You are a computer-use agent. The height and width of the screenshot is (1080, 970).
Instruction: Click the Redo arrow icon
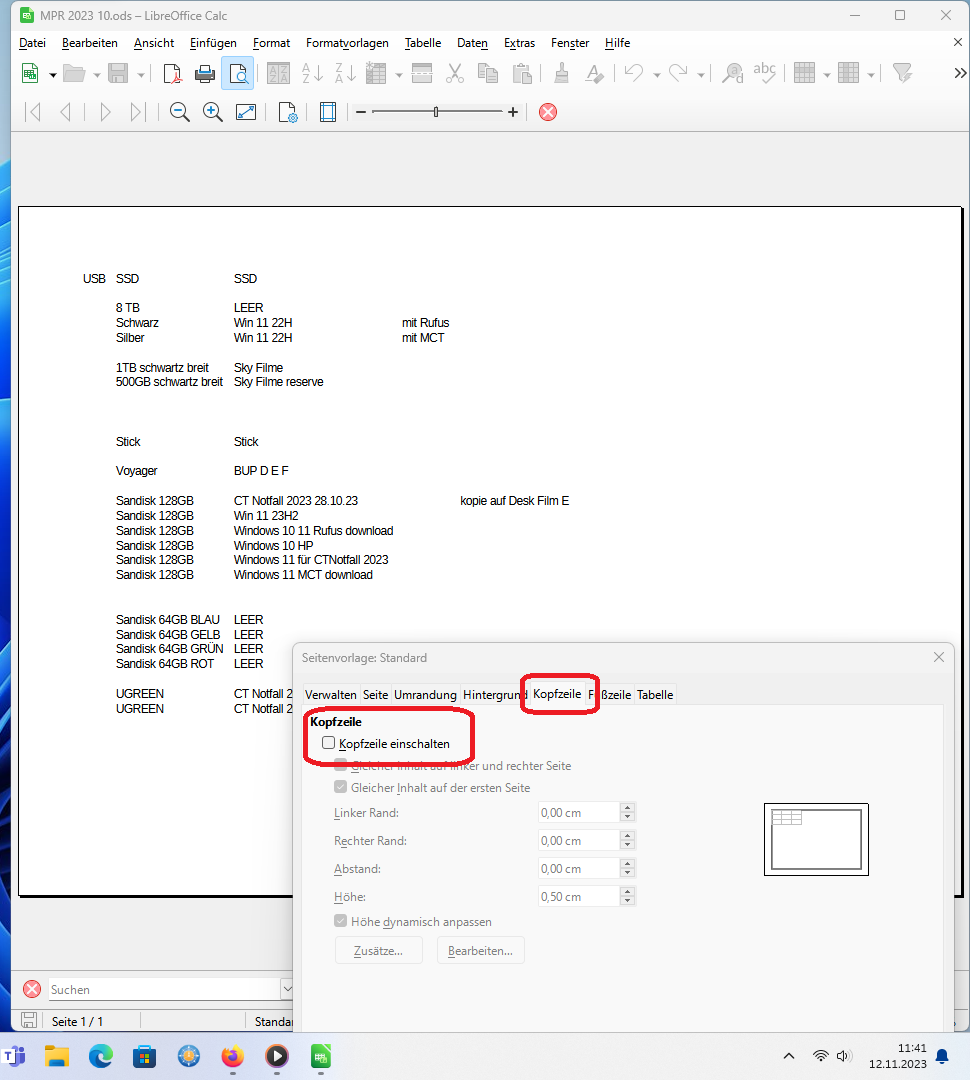click(x=679, y=73)
